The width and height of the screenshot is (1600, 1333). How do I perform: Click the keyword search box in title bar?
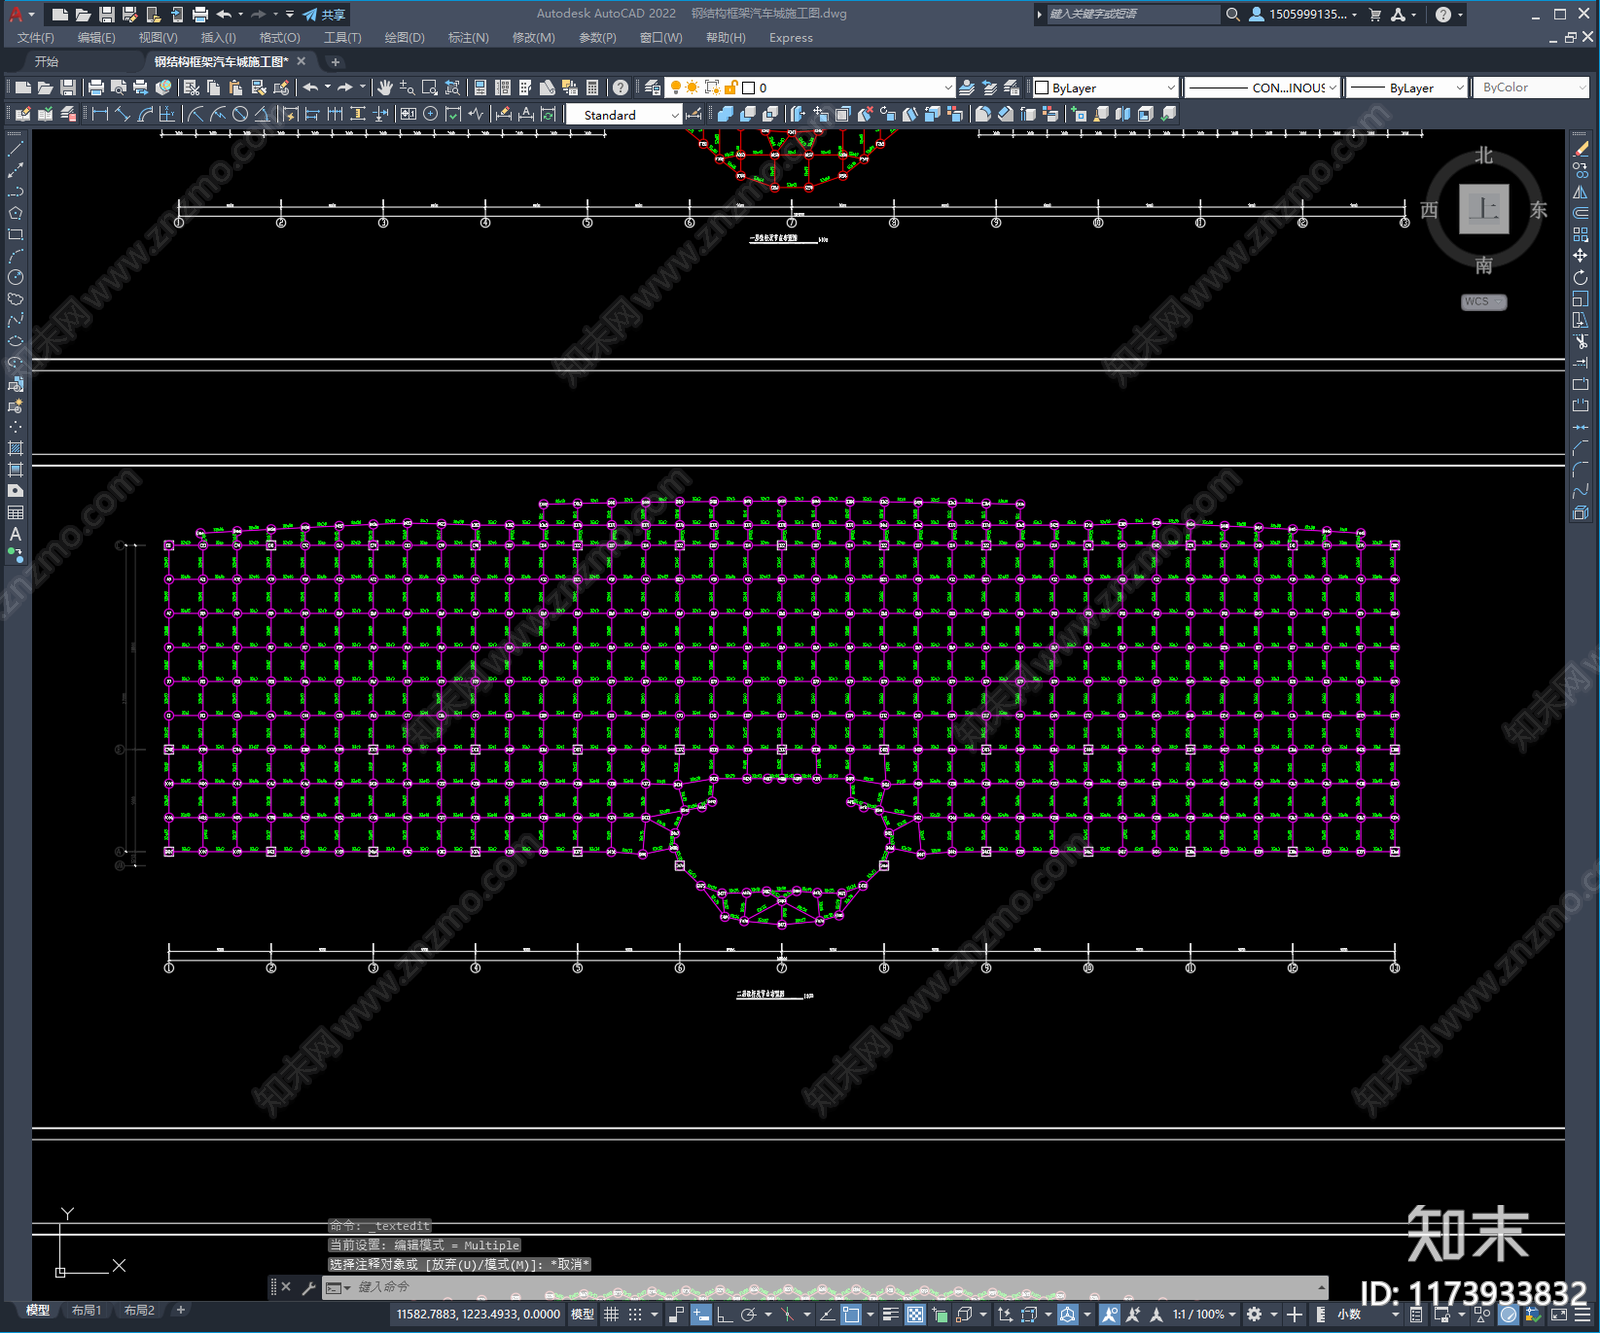1133,14
